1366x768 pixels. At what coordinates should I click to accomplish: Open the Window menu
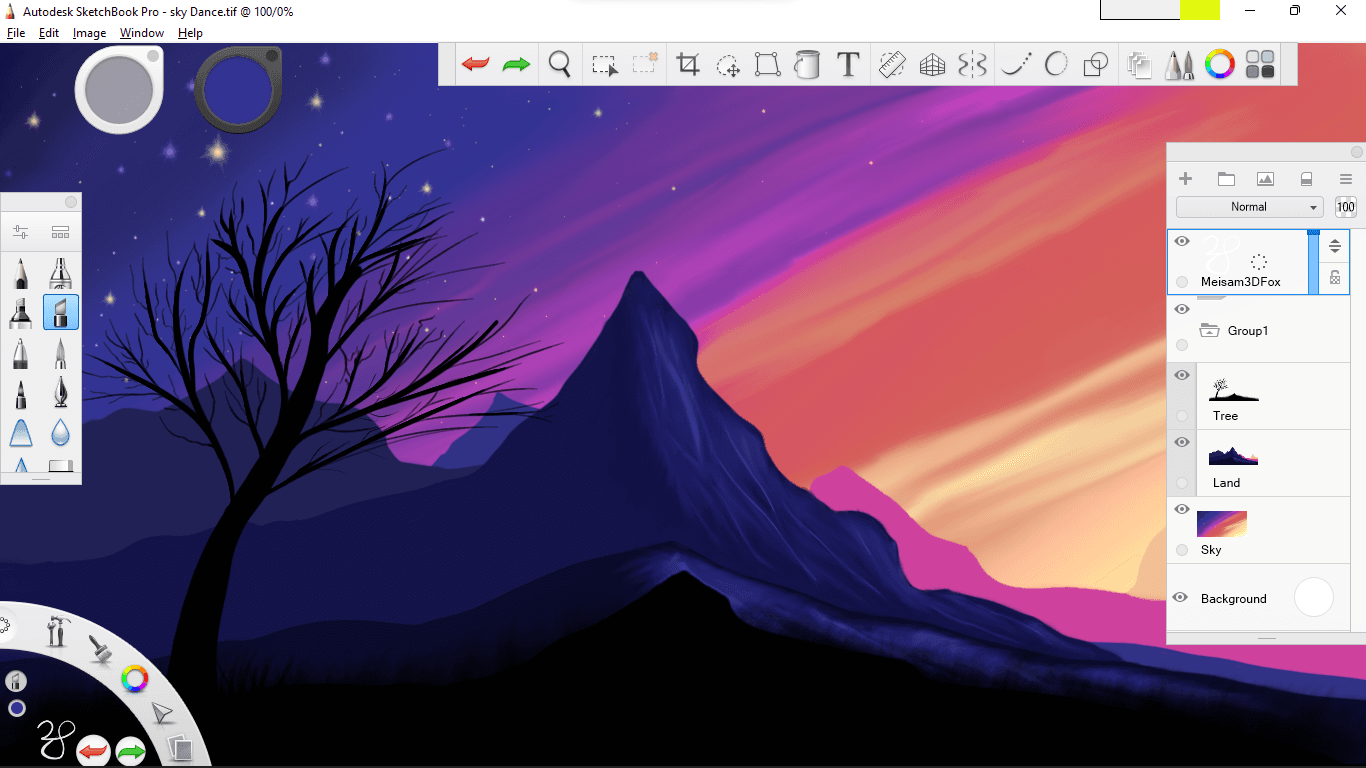click(141, 33)
